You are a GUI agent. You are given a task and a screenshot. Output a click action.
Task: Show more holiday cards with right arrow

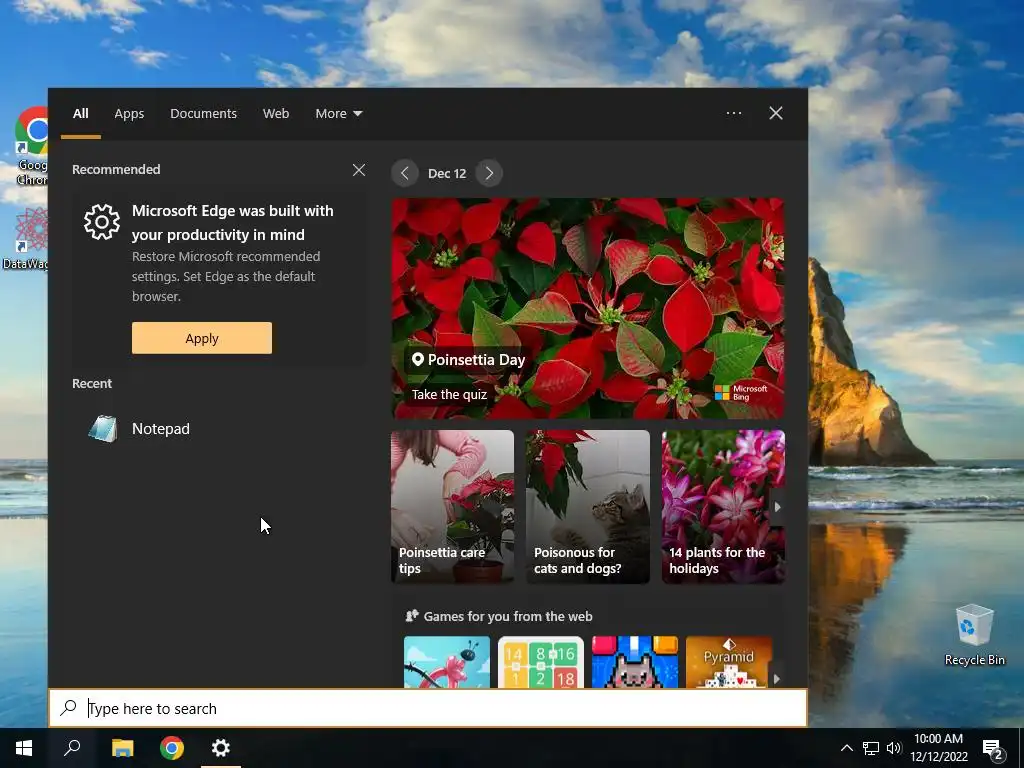click(777, 507)
